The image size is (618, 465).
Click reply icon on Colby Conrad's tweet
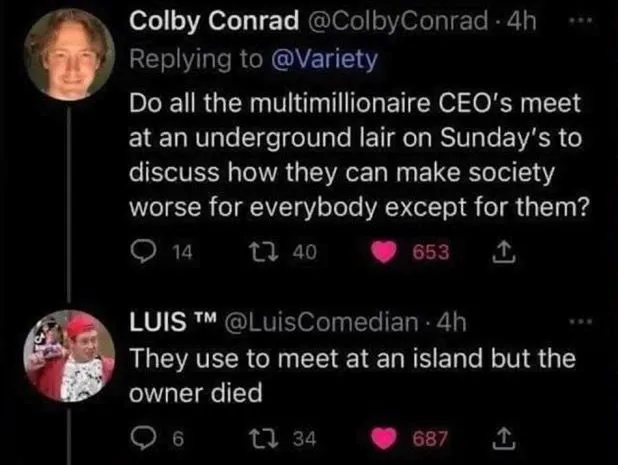coord(140,253)
